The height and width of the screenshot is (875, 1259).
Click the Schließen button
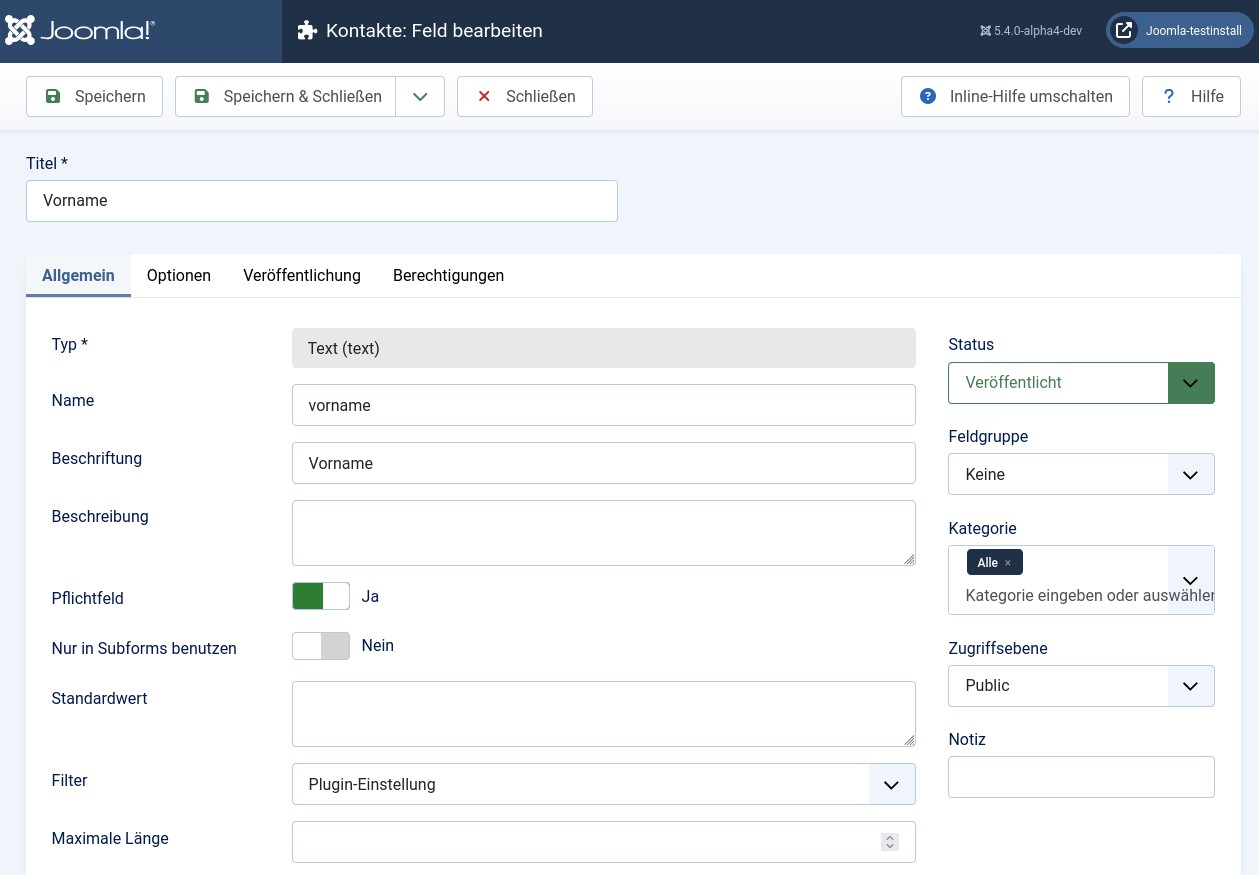(525, 97)
